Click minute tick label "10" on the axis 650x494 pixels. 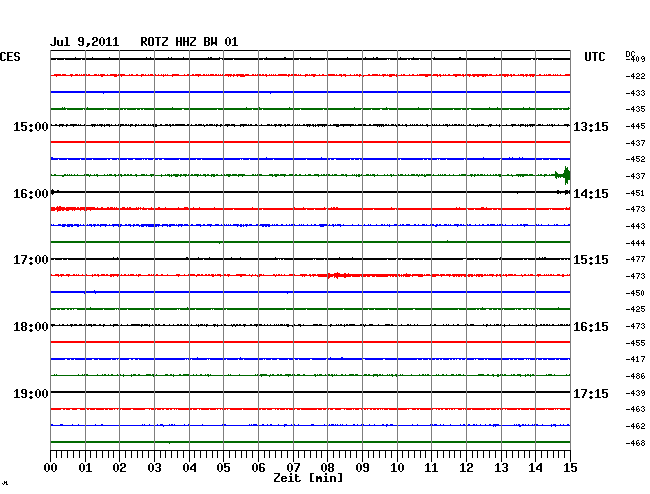[397, 467]
